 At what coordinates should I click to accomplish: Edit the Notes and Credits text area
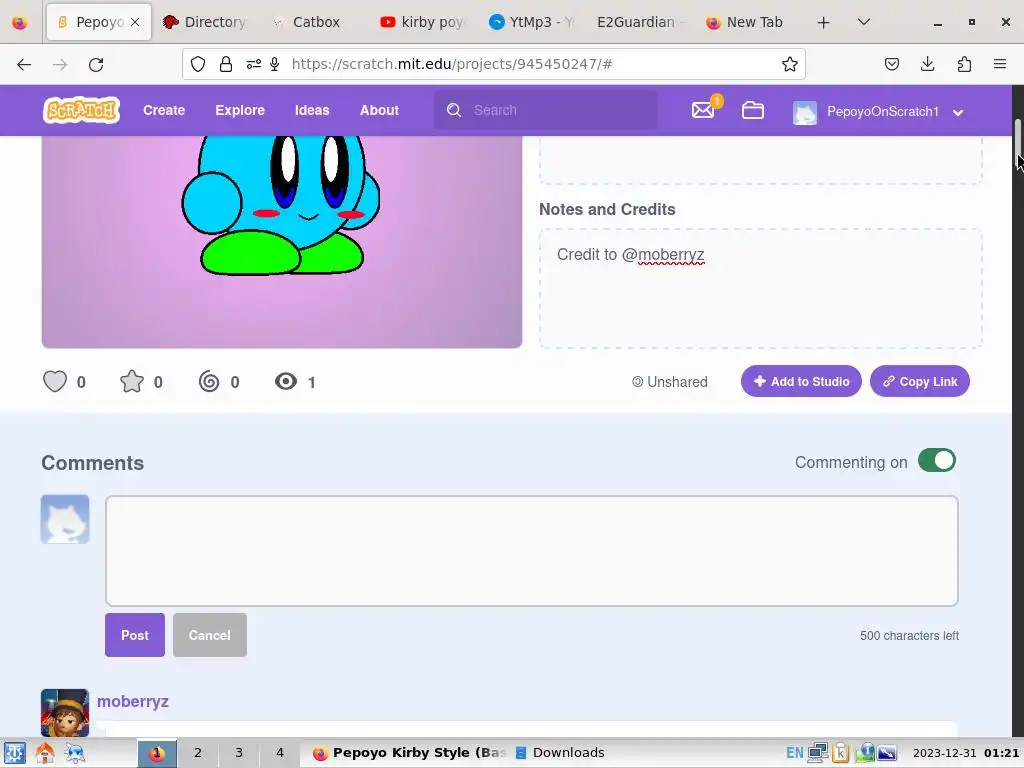[x=760, y=288]
